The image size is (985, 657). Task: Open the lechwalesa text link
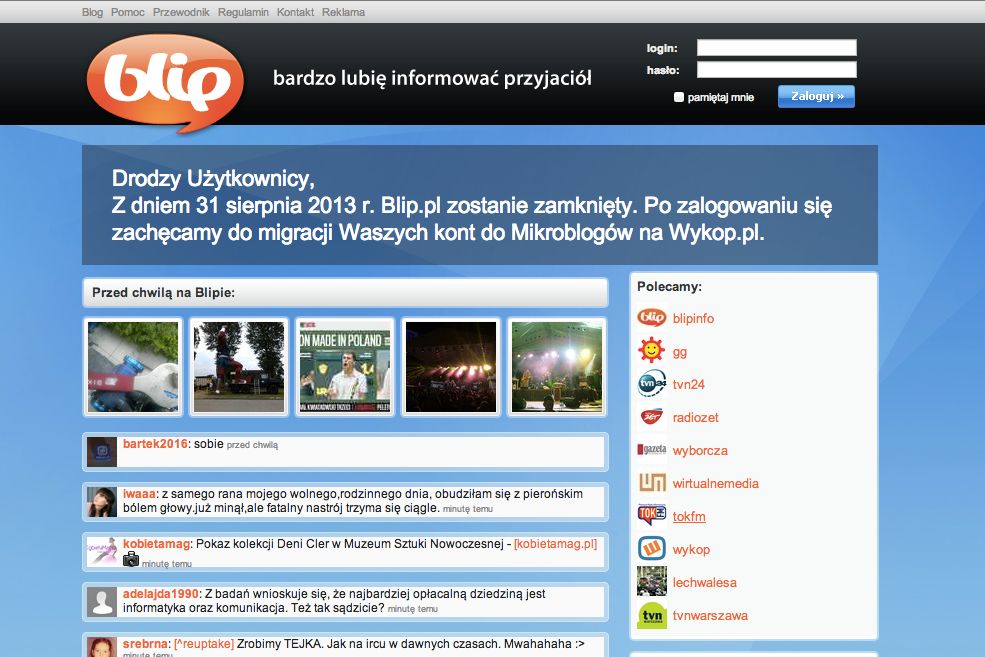[x=705, y=583]
